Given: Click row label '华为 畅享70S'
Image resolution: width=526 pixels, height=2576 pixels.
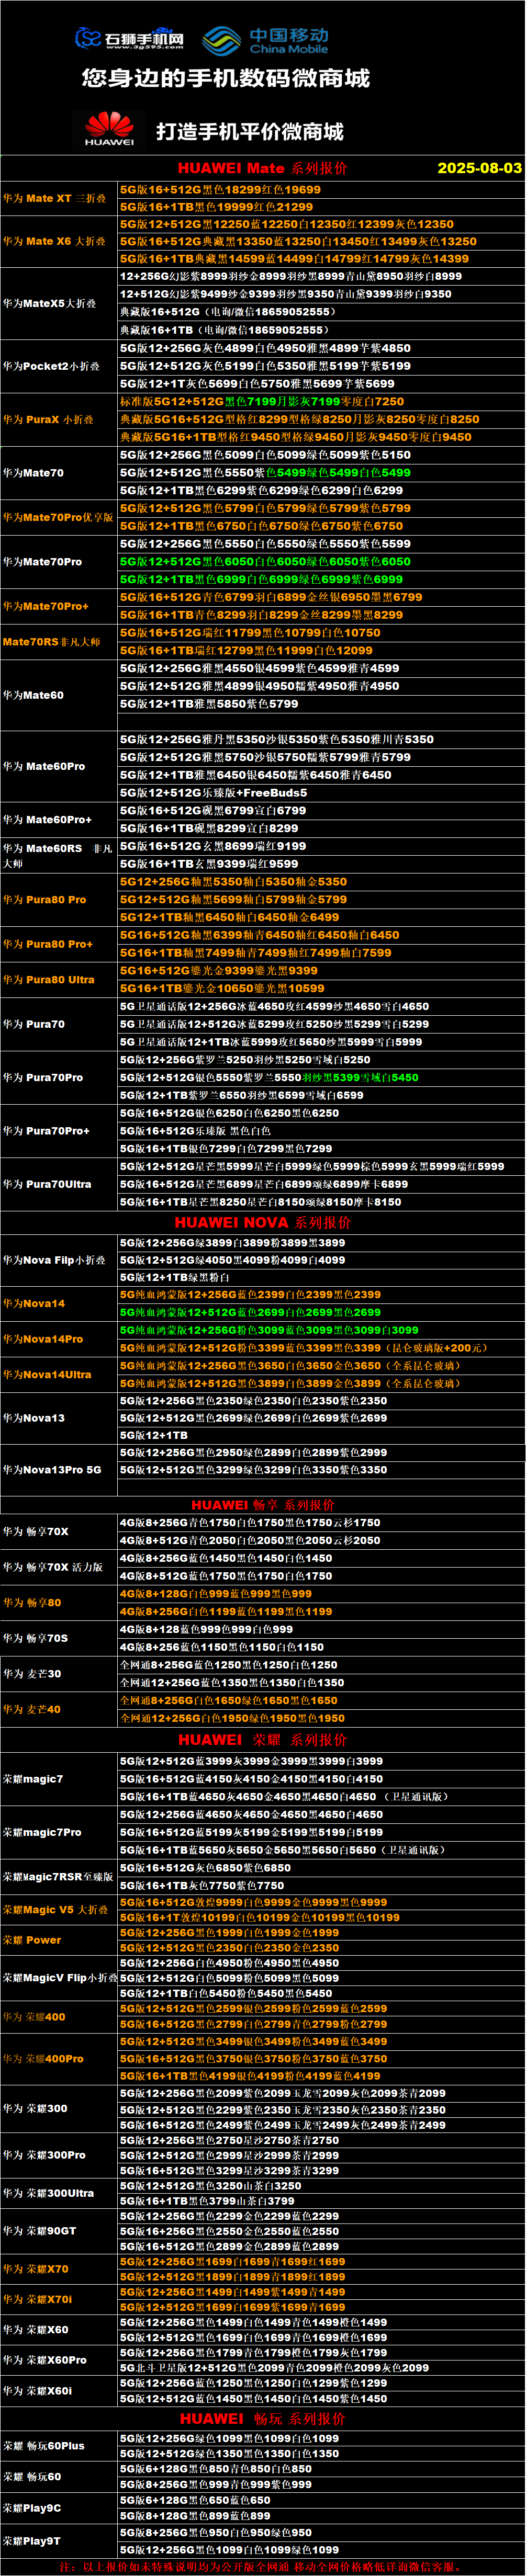Looking at the screenshot, I should point(35,1638).
